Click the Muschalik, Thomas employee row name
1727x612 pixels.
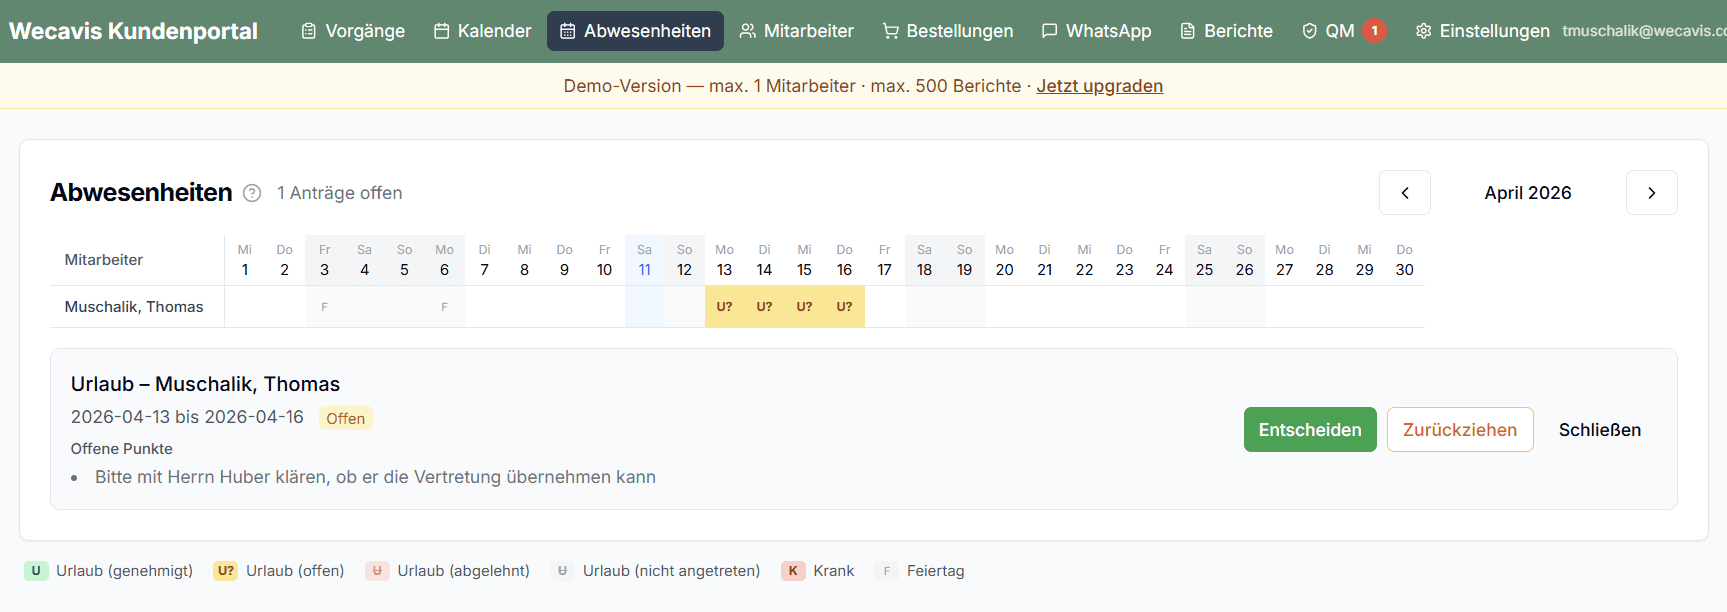[x=134, y=307]
